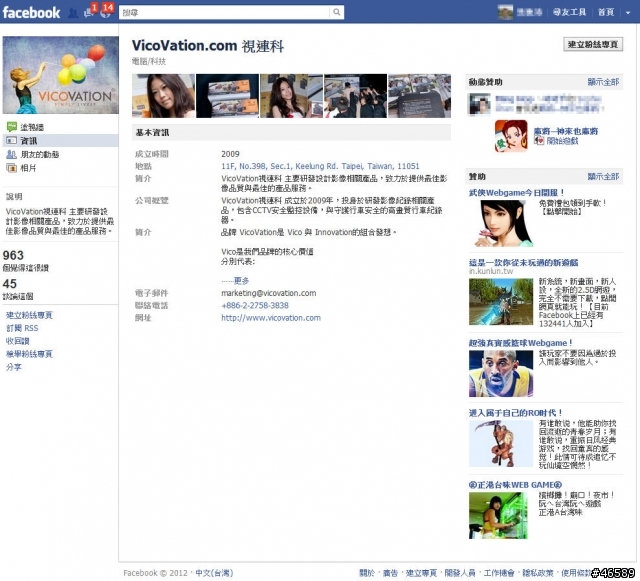The image size is (640, 581).
Task: Click the wall speech-bubble icon in sidebar
Action: point(11,127)
